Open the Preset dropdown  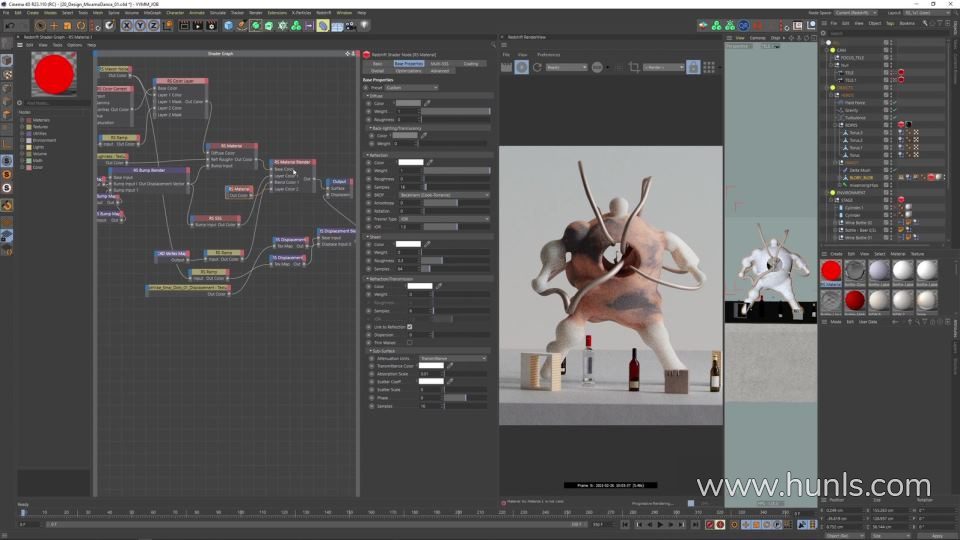click(x=411, y=88)
